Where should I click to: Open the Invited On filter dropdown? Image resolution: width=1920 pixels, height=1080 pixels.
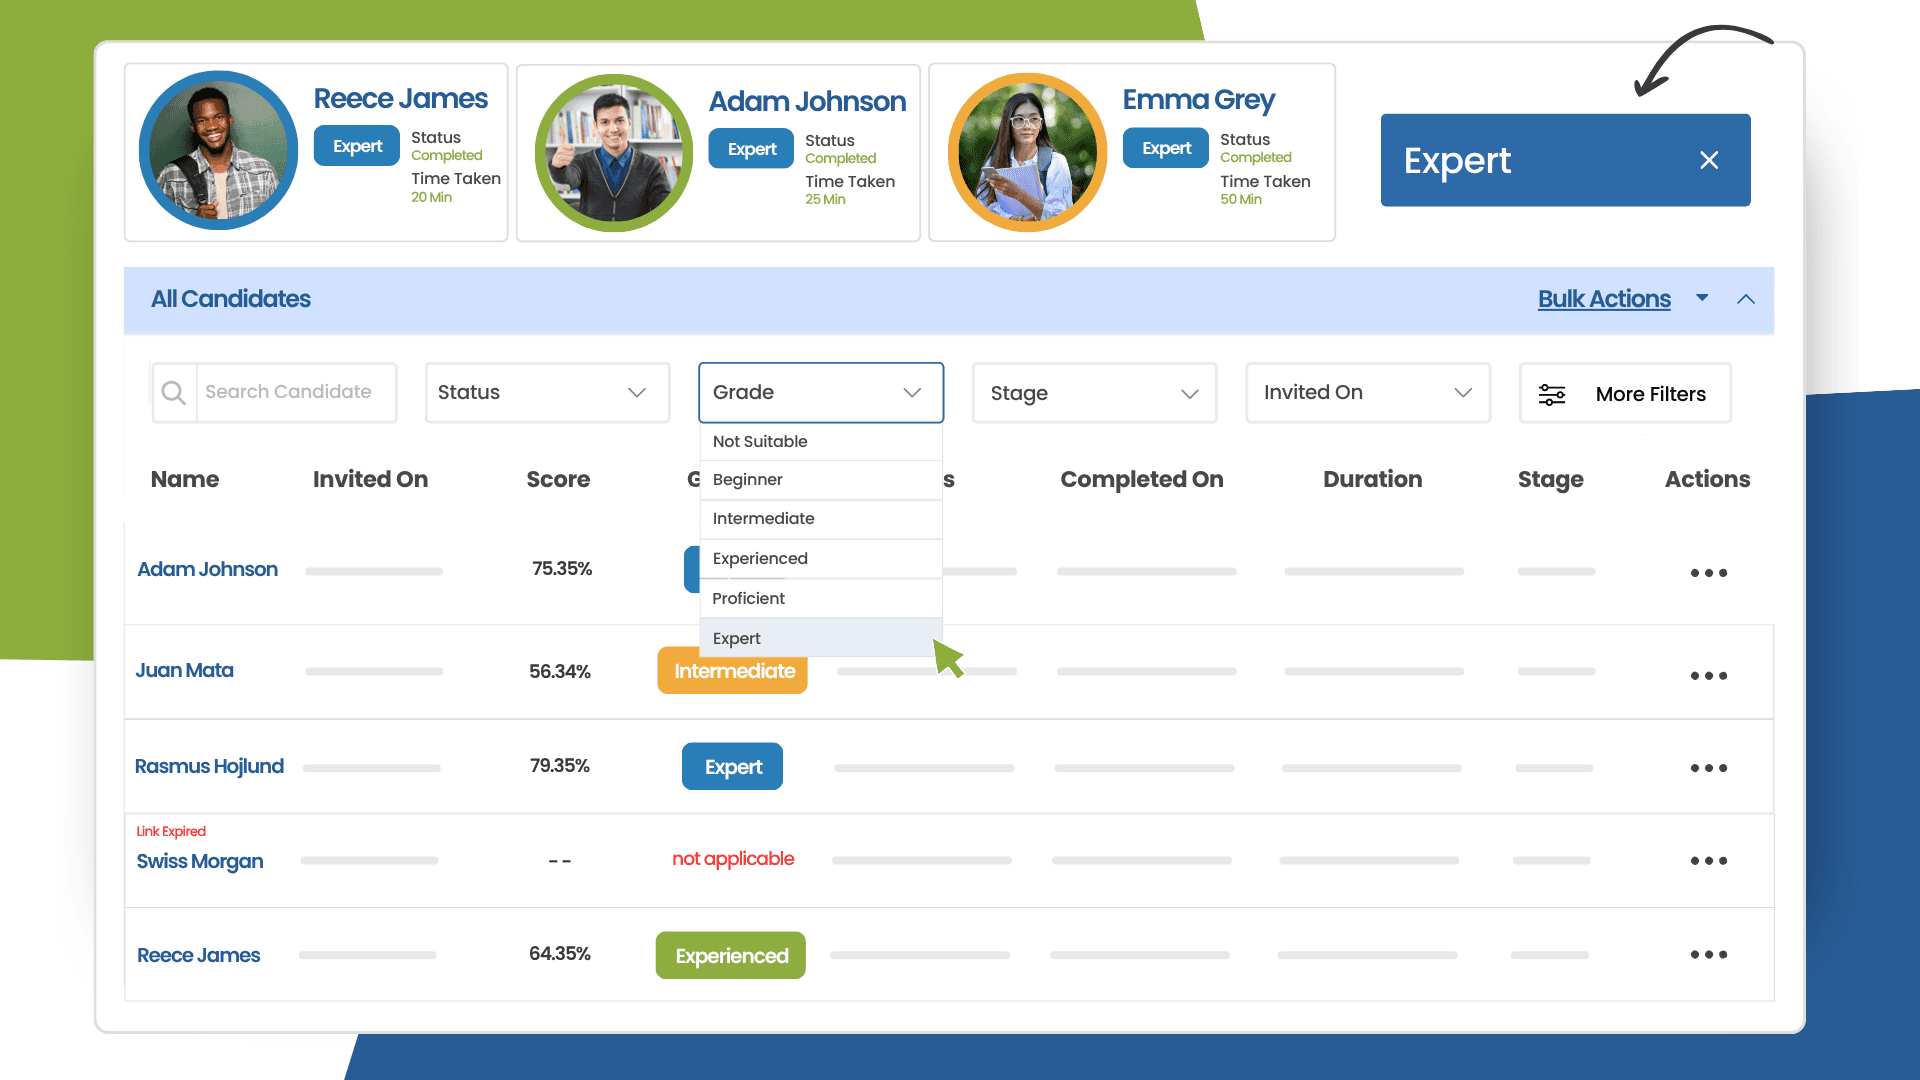1367,393
